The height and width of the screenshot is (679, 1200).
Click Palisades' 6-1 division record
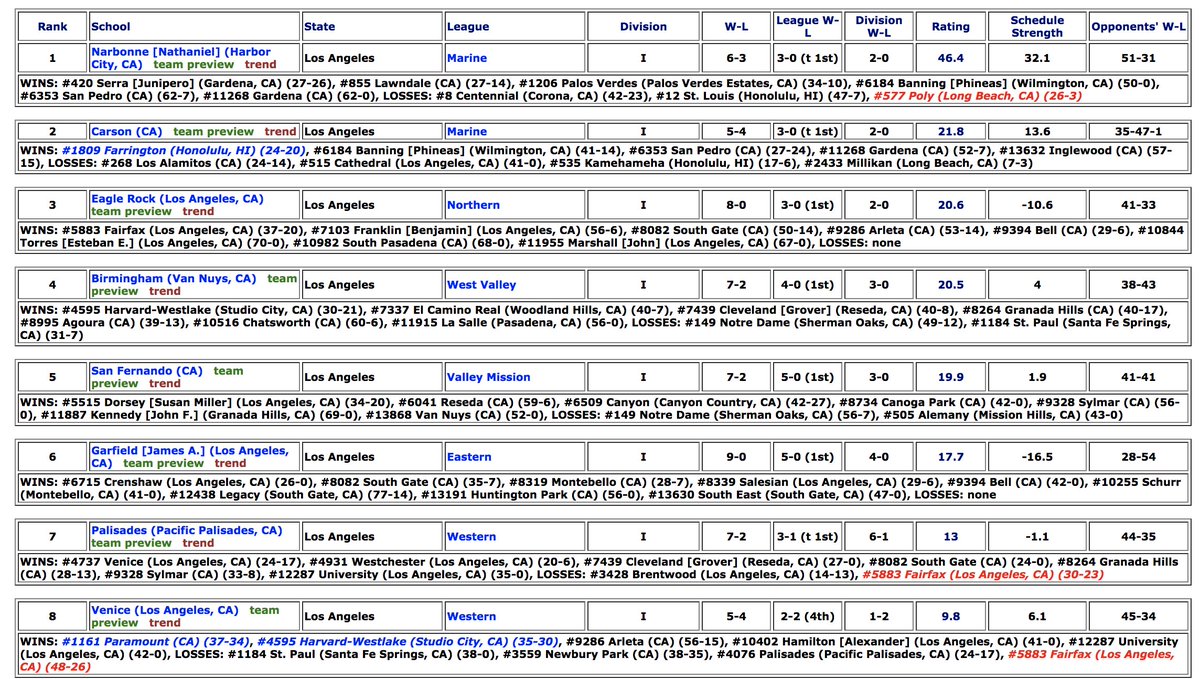878,537
